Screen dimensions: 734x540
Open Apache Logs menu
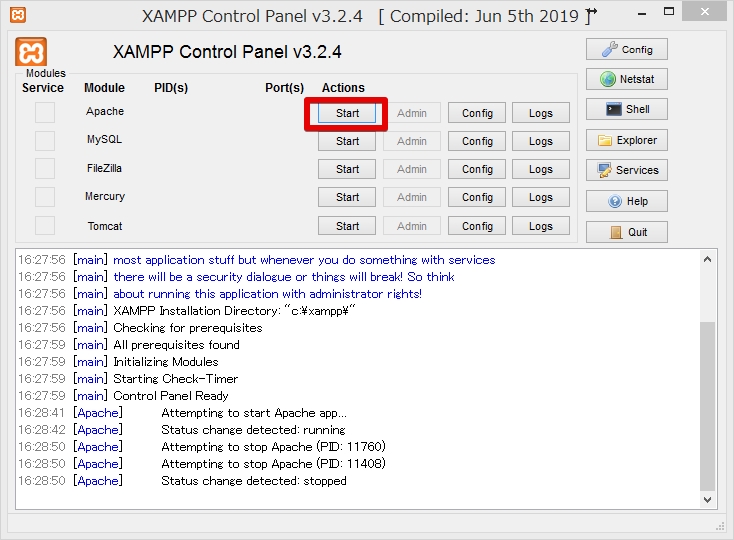coord(541,113)
